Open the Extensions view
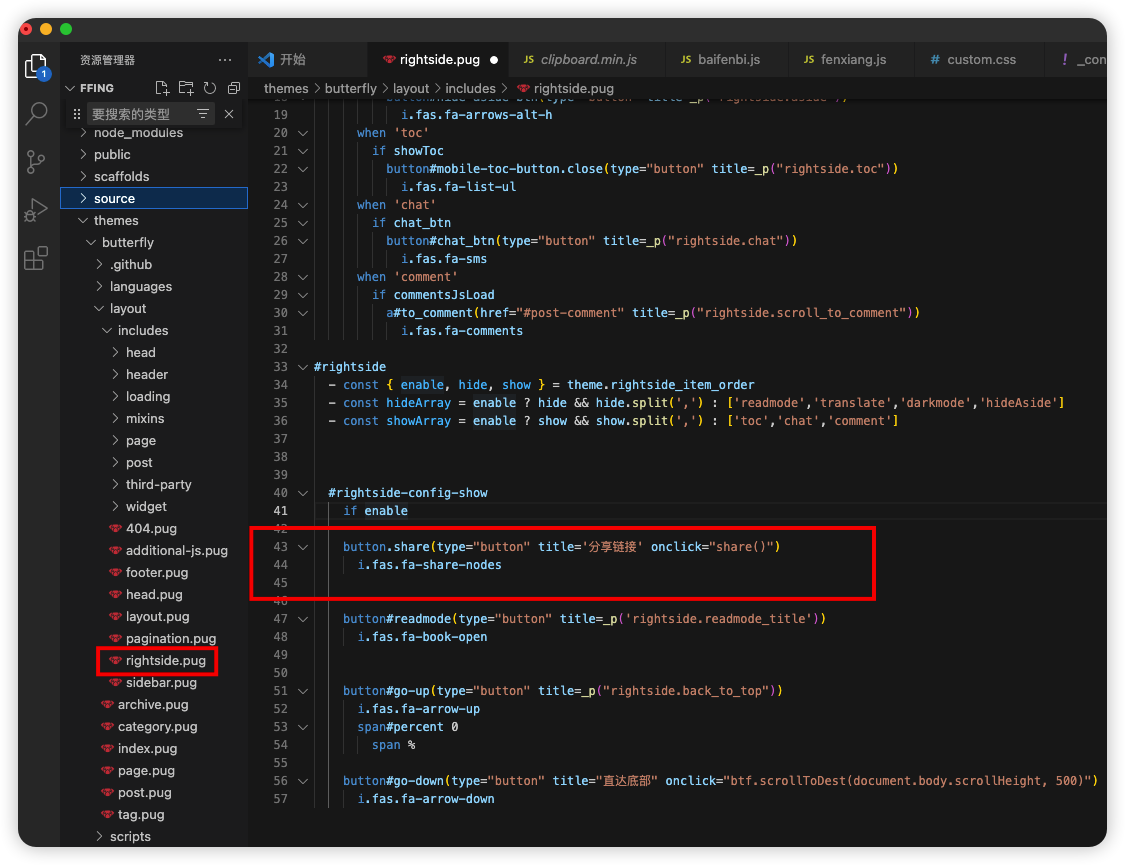 tap(37, 259)
